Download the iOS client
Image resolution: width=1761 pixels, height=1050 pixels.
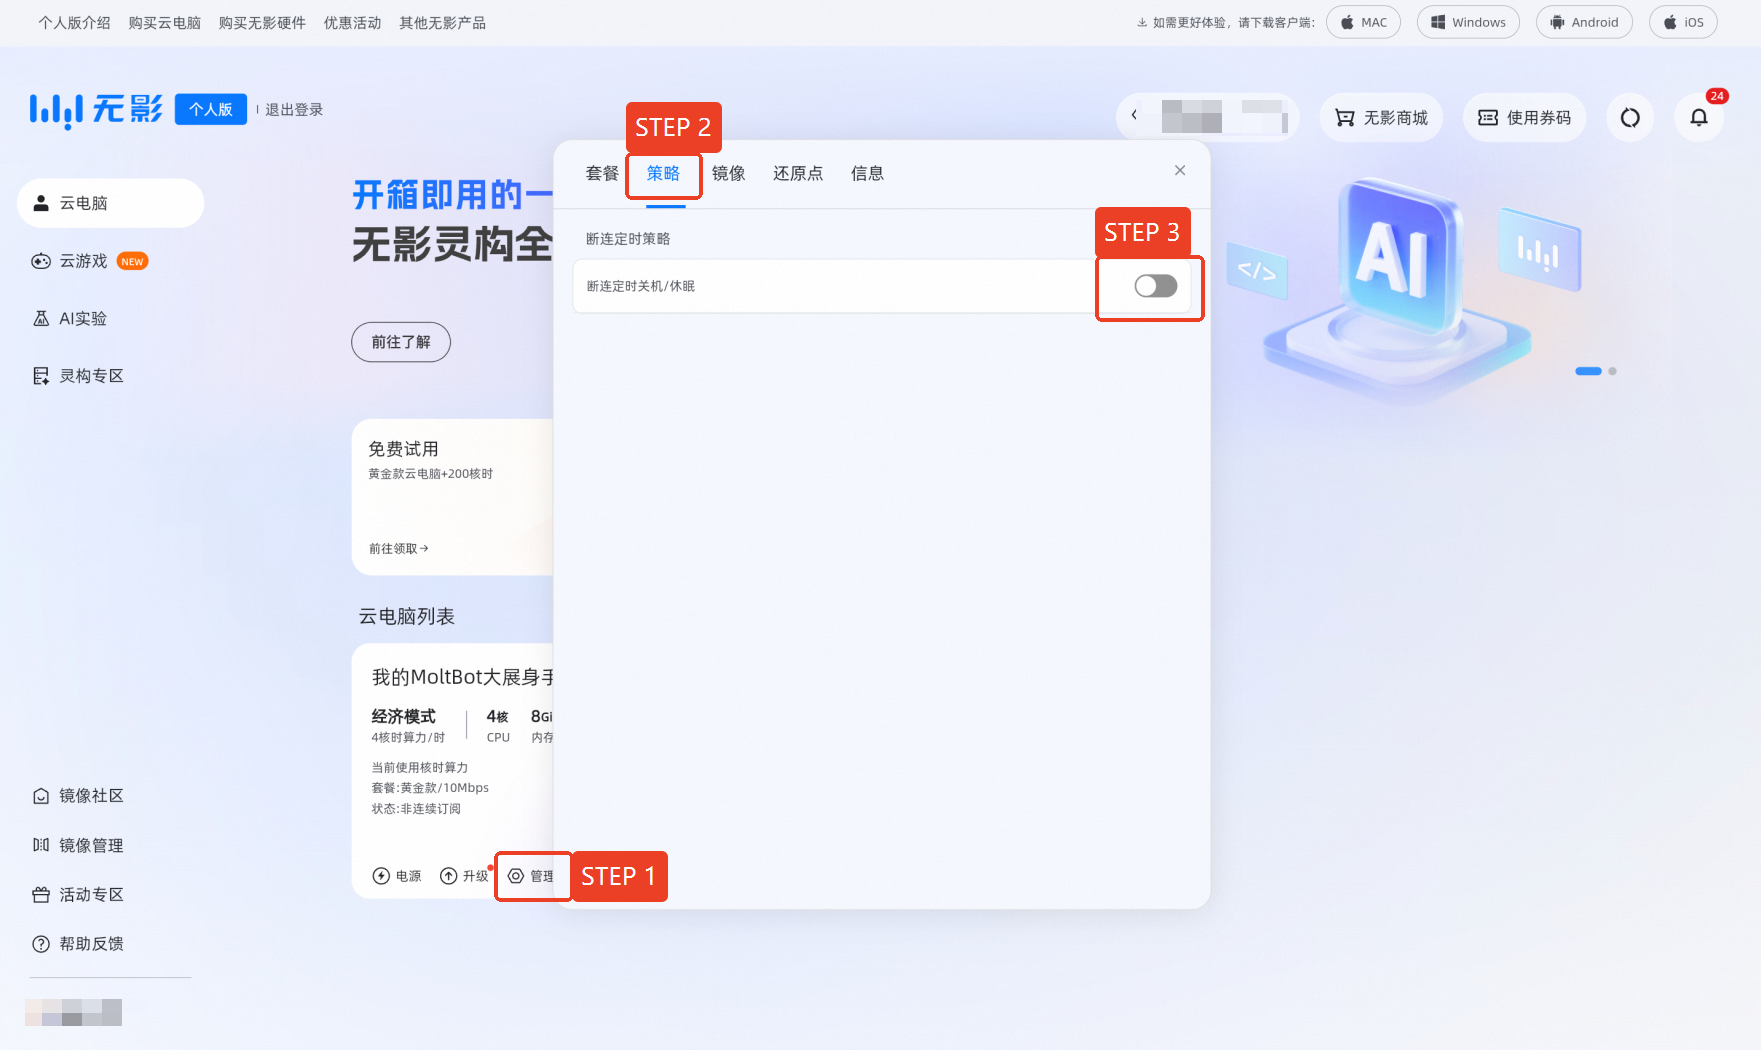(1683, 22)
